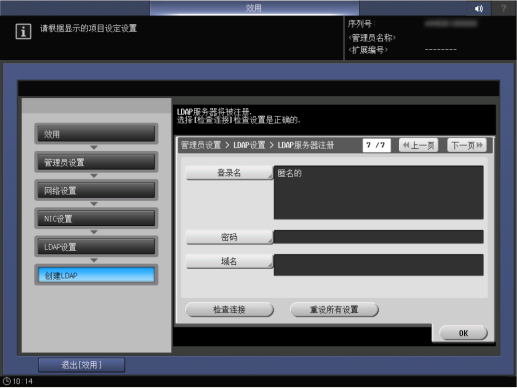The image size is (517, 388).
Task: Click the breadcrumb text LDAP服务器注册
Action: [x=306, y=145]
